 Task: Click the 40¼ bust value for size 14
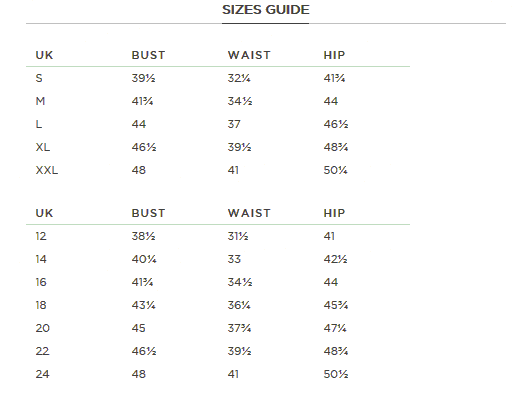pos(144,259)
